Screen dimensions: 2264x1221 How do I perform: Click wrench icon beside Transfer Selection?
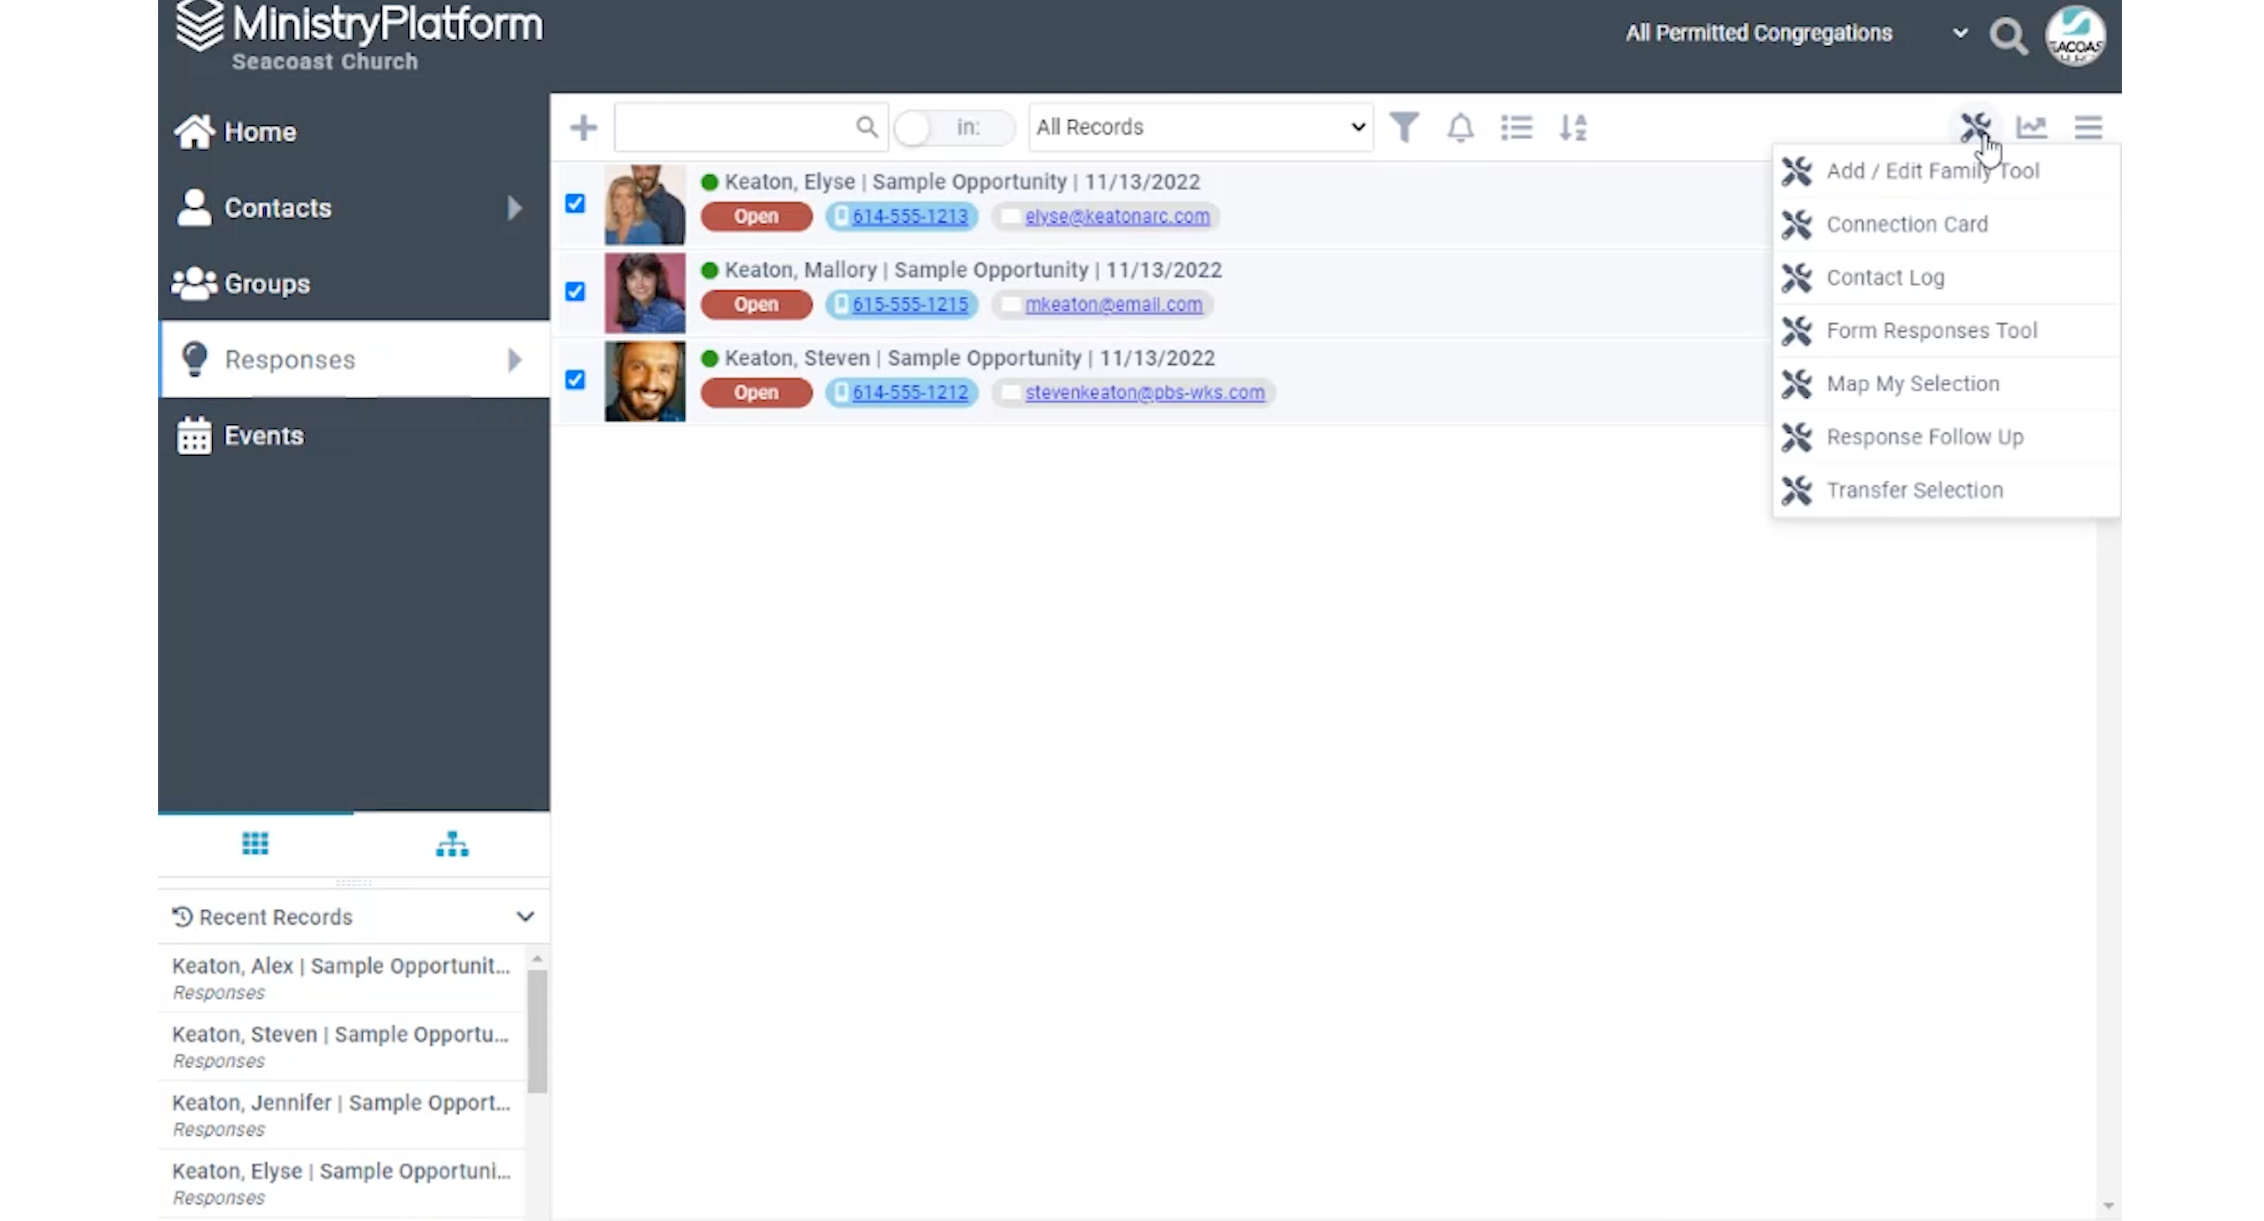(1797, 490)
